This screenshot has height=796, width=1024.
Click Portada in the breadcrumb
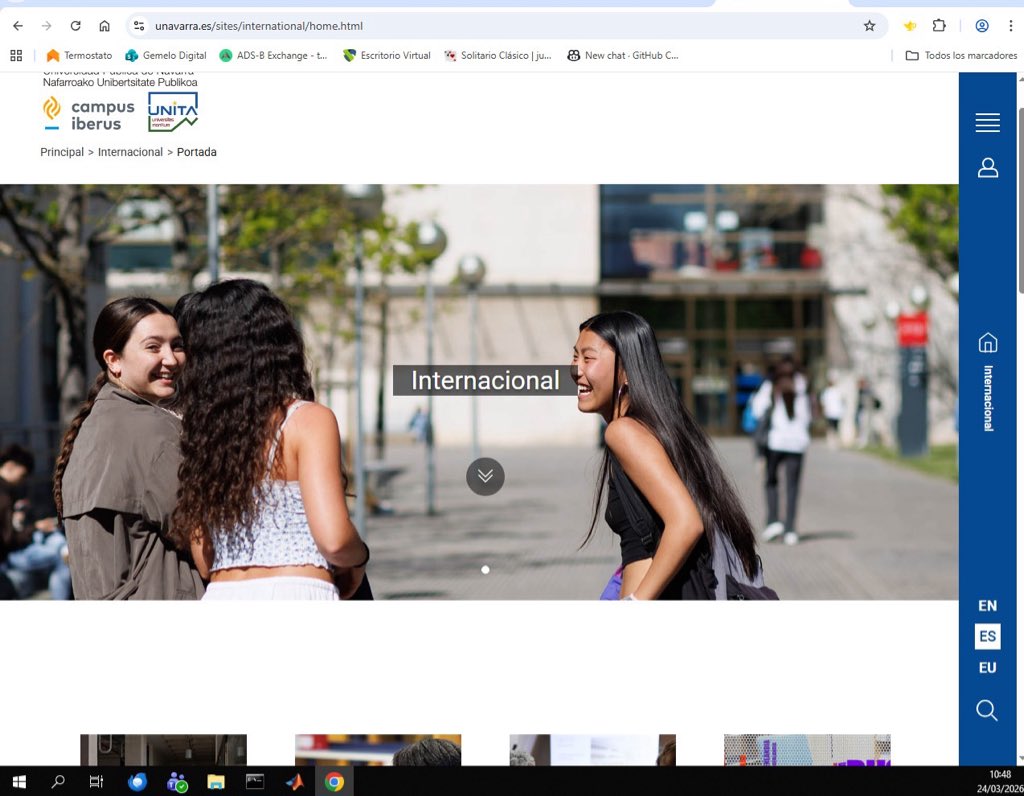tap(197, 152)
